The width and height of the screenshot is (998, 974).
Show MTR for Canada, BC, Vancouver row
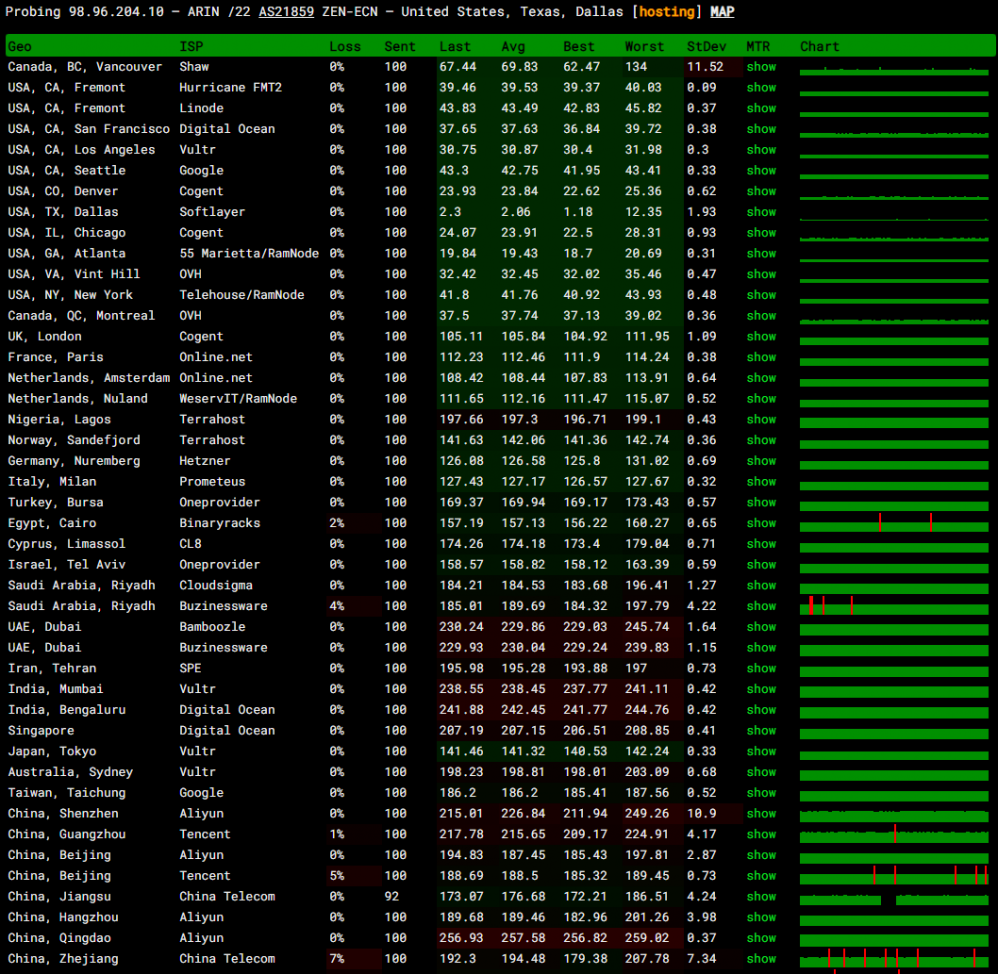coord(761,67)
